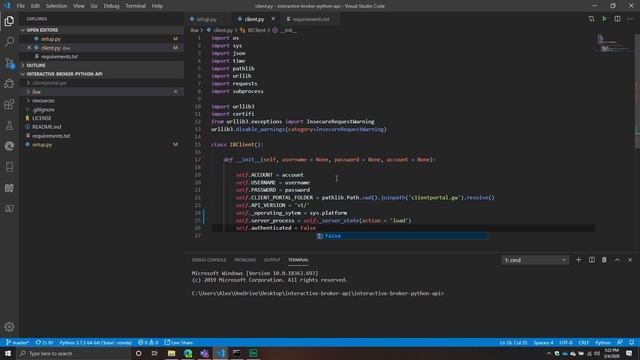
Task: Click the master branch status bar item
Action: (x=17, y=342)
